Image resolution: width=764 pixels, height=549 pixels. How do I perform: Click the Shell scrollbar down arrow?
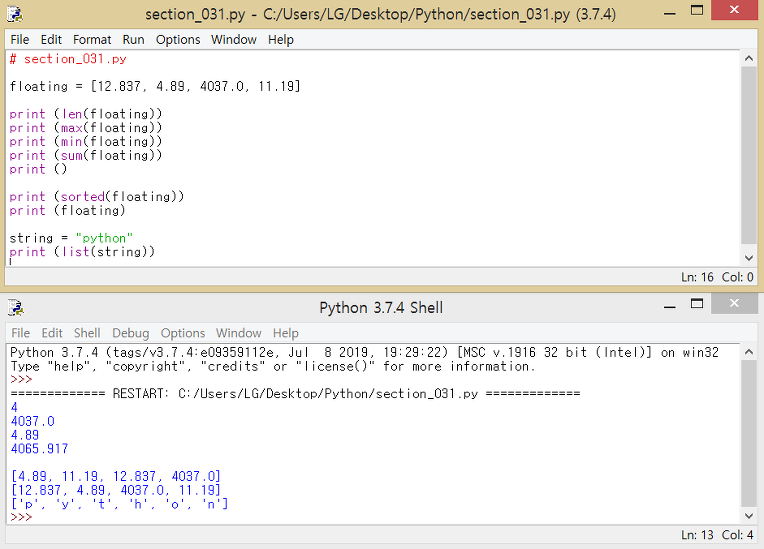point(749,516)
